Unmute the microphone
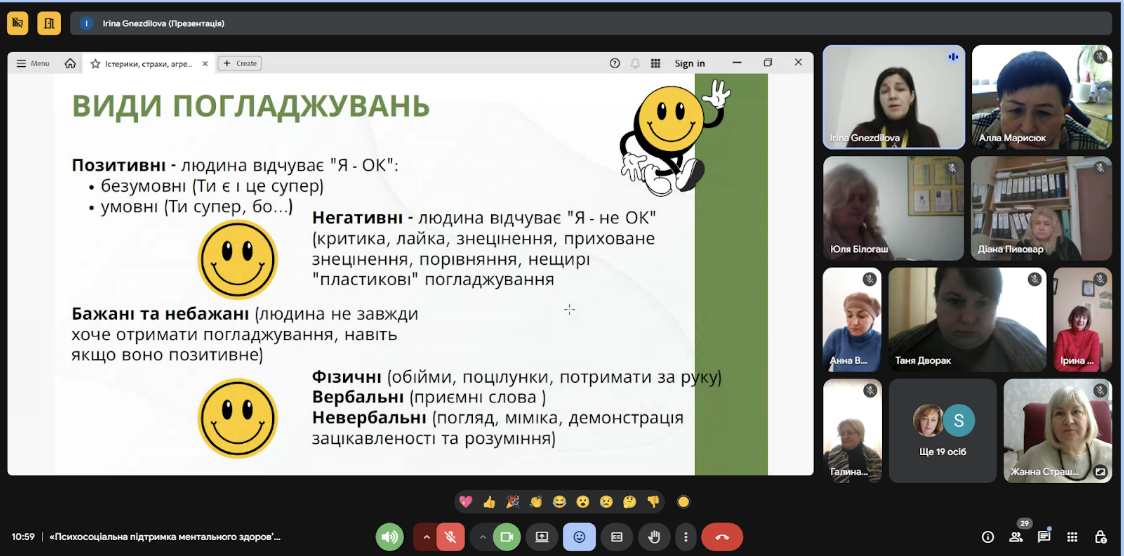Image resolution: width=1124 pixels, height=556 pixels. [450, 537]
